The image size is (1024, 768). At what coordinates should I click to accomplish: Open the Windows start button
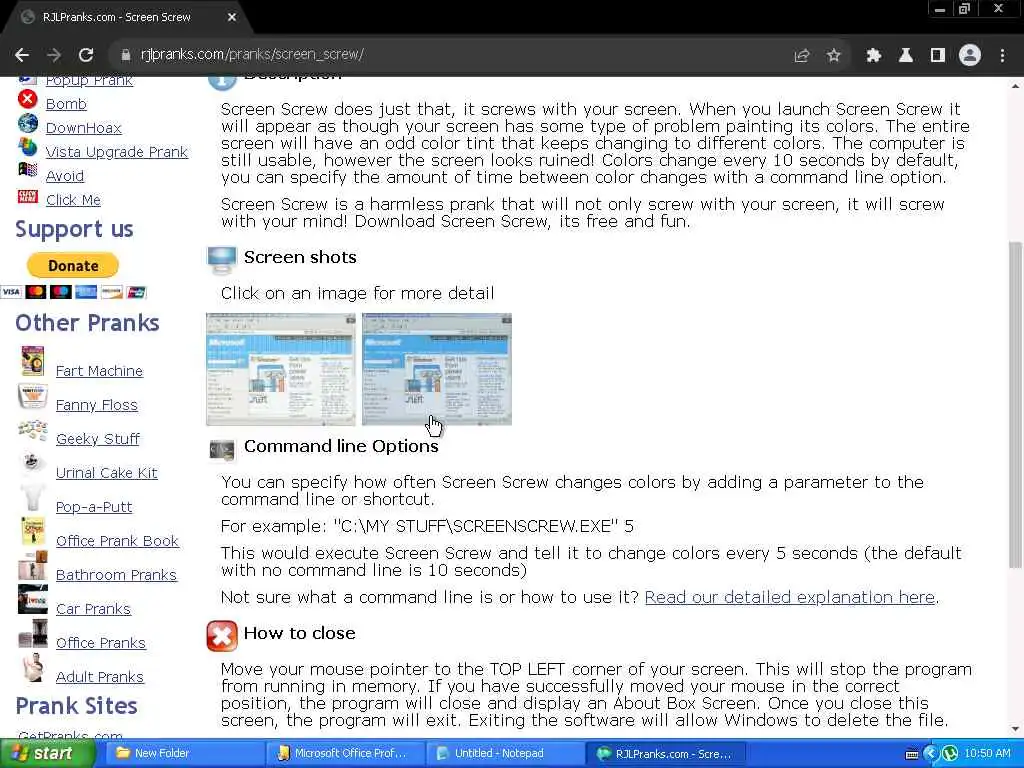[x=46, y=754]
